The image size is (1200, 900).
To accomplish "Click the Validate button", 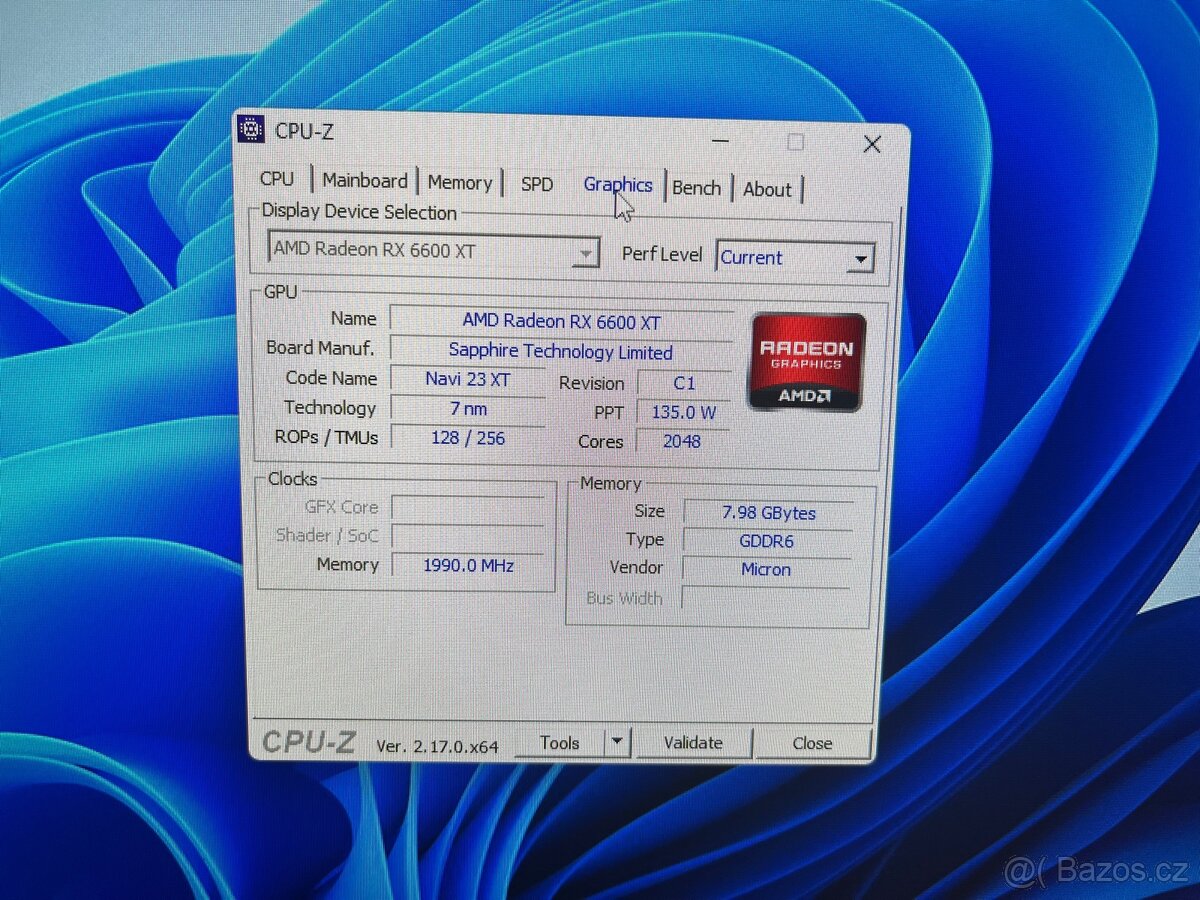I will [694, 743].
